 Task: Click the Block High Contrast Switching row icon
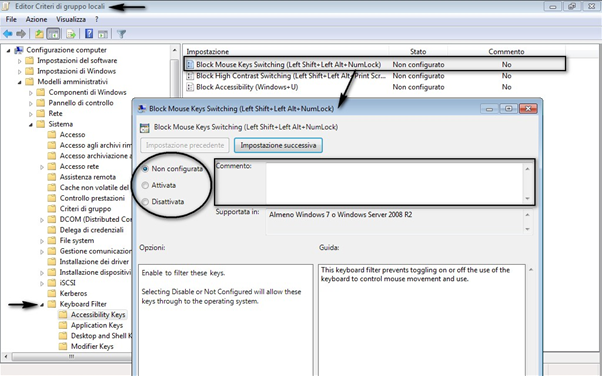click(190, 76)
